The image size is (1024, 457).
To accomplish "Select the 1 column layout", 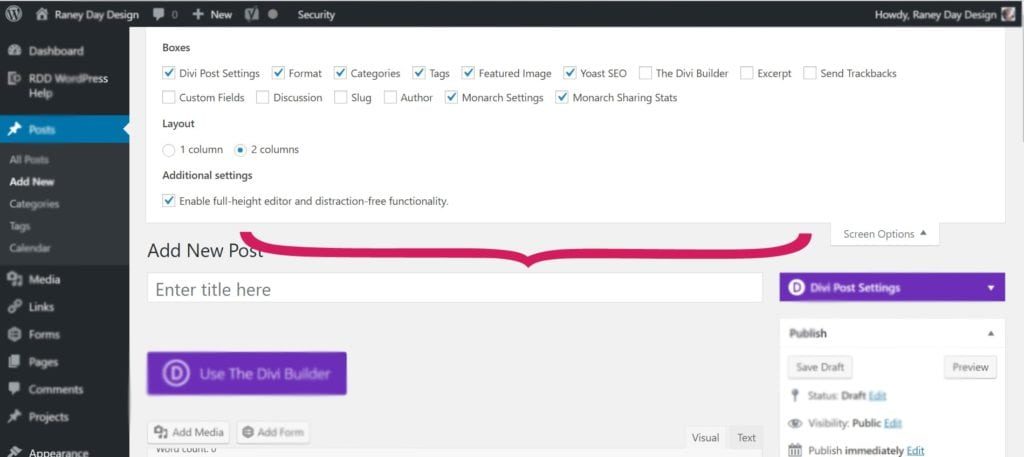I will point(168,150).
